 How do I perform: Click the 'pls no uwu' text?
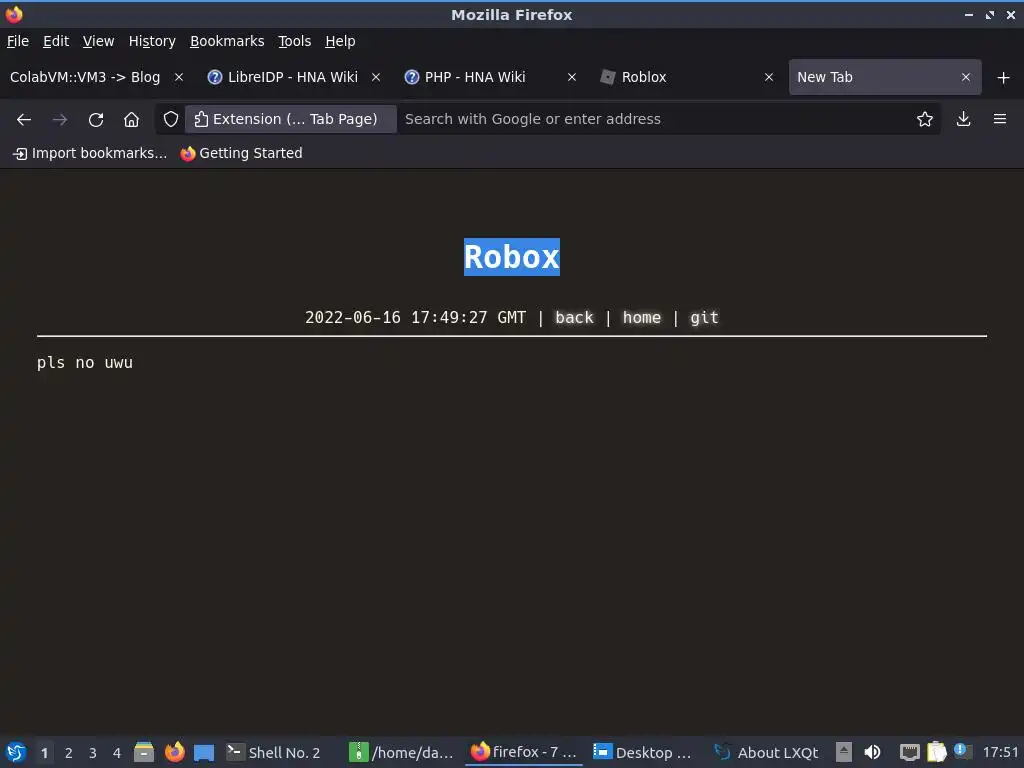(85, 362)
